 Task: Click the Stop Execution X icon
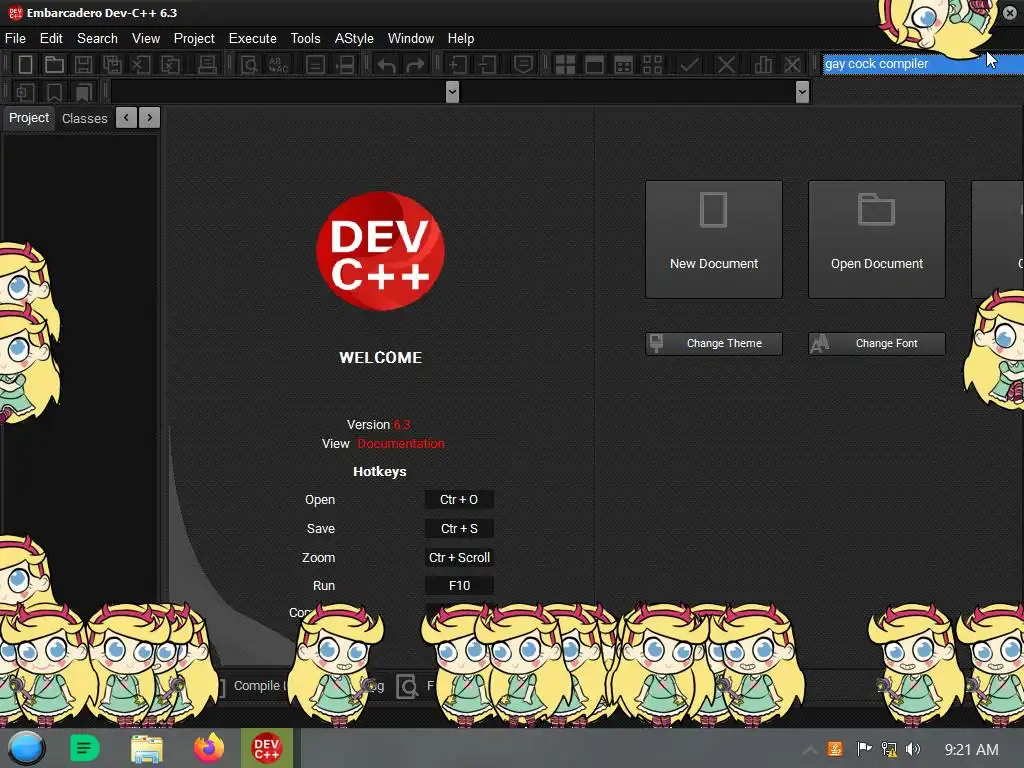(x=726, y=65)
